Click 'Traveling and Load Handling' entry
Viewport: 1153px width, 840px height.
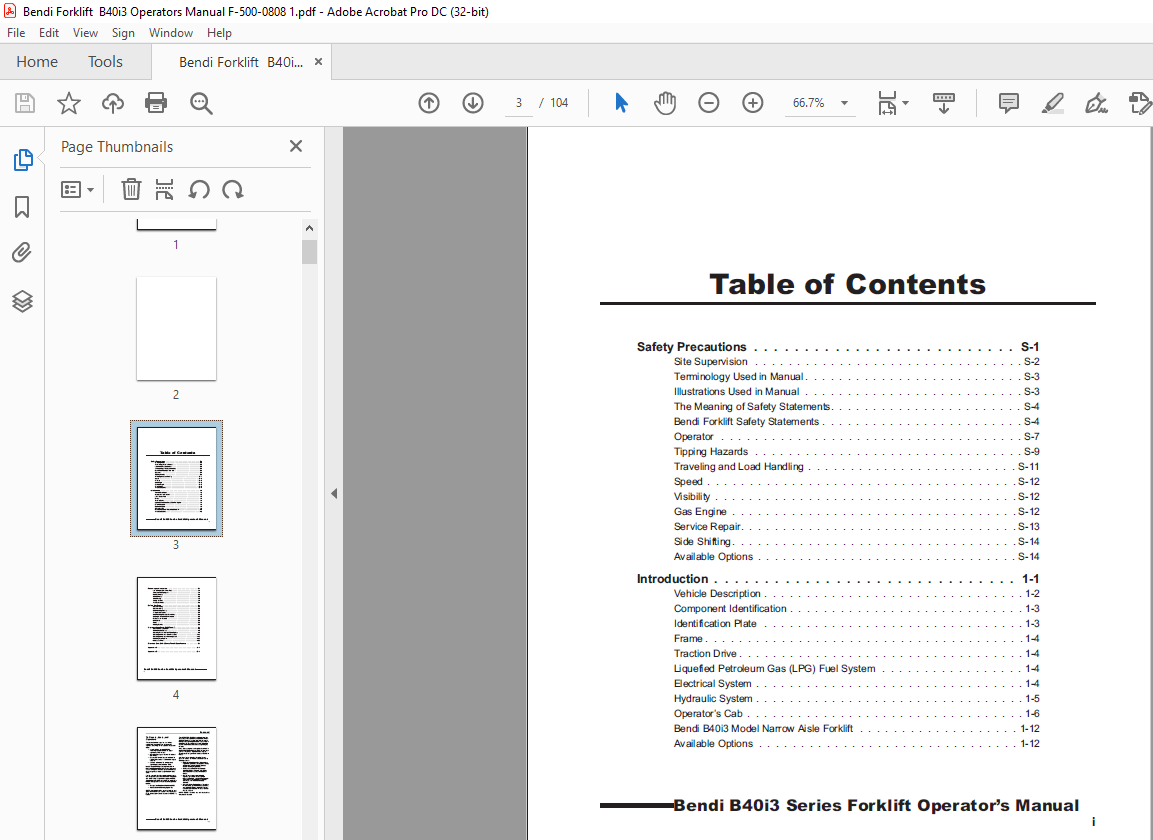coord(738,466)
